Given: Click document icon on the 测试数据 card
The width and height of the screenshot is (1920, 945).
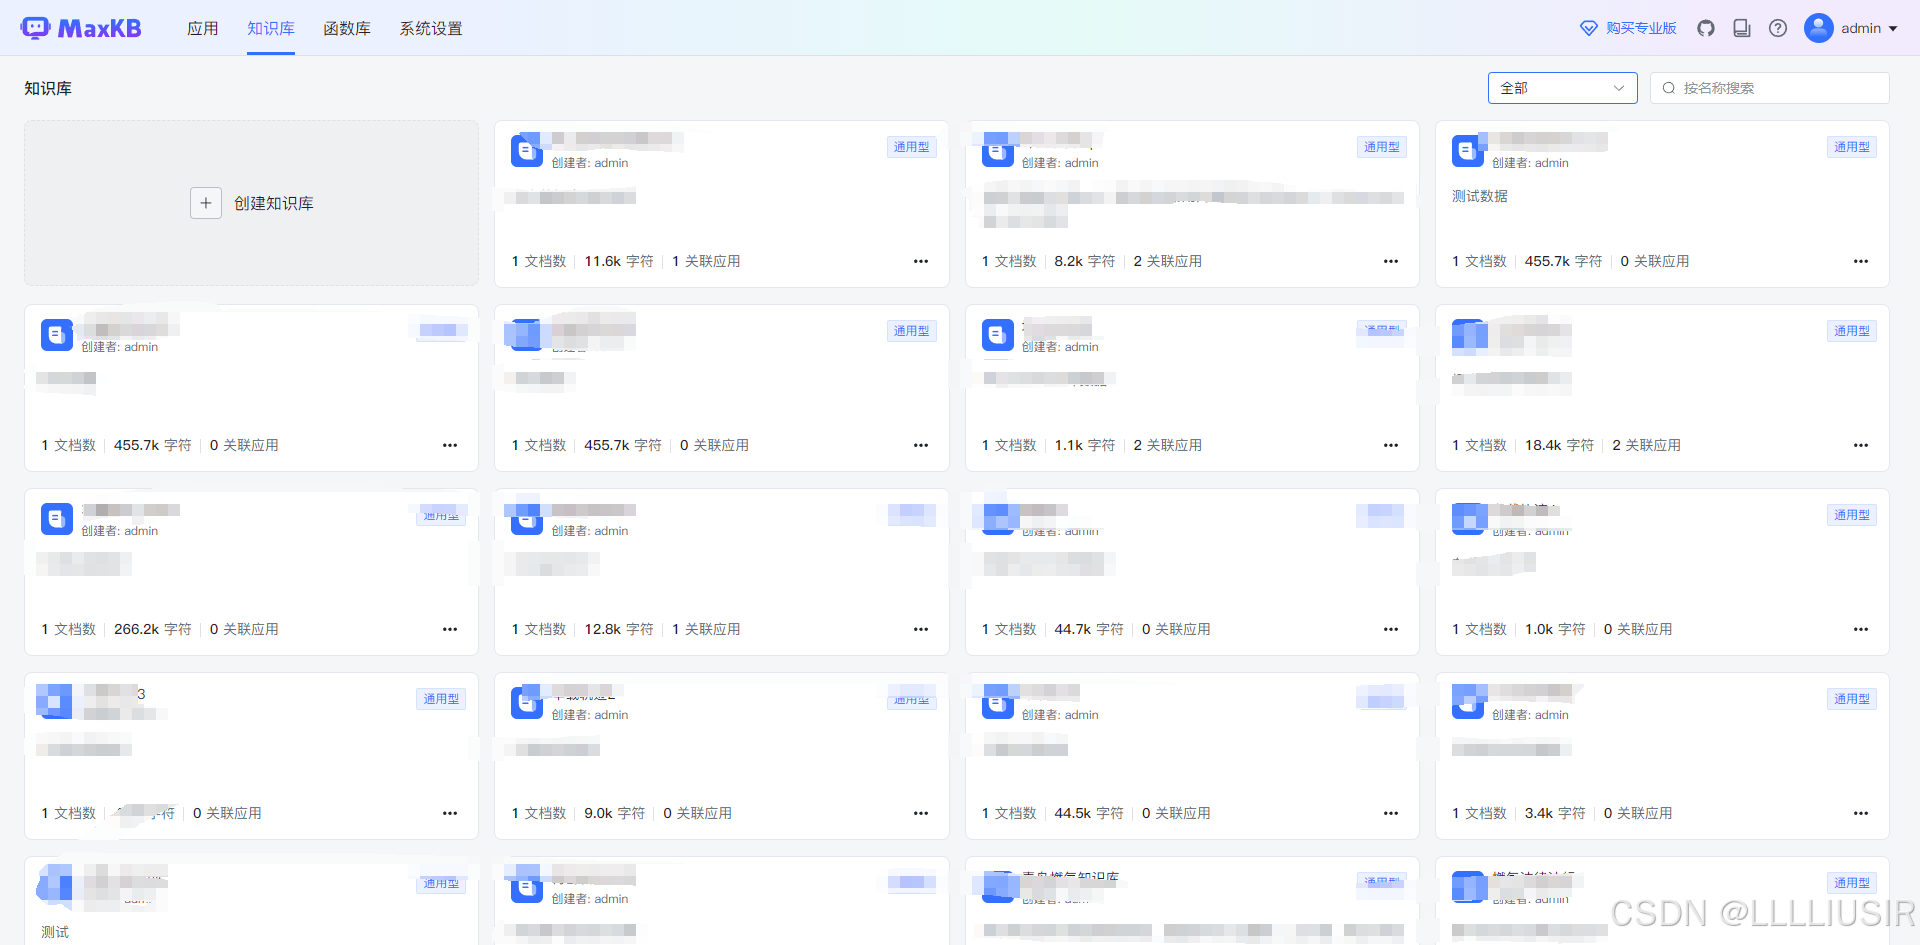Looking at the screenshot, I should pyautogui.click(x=1468, y=151).
